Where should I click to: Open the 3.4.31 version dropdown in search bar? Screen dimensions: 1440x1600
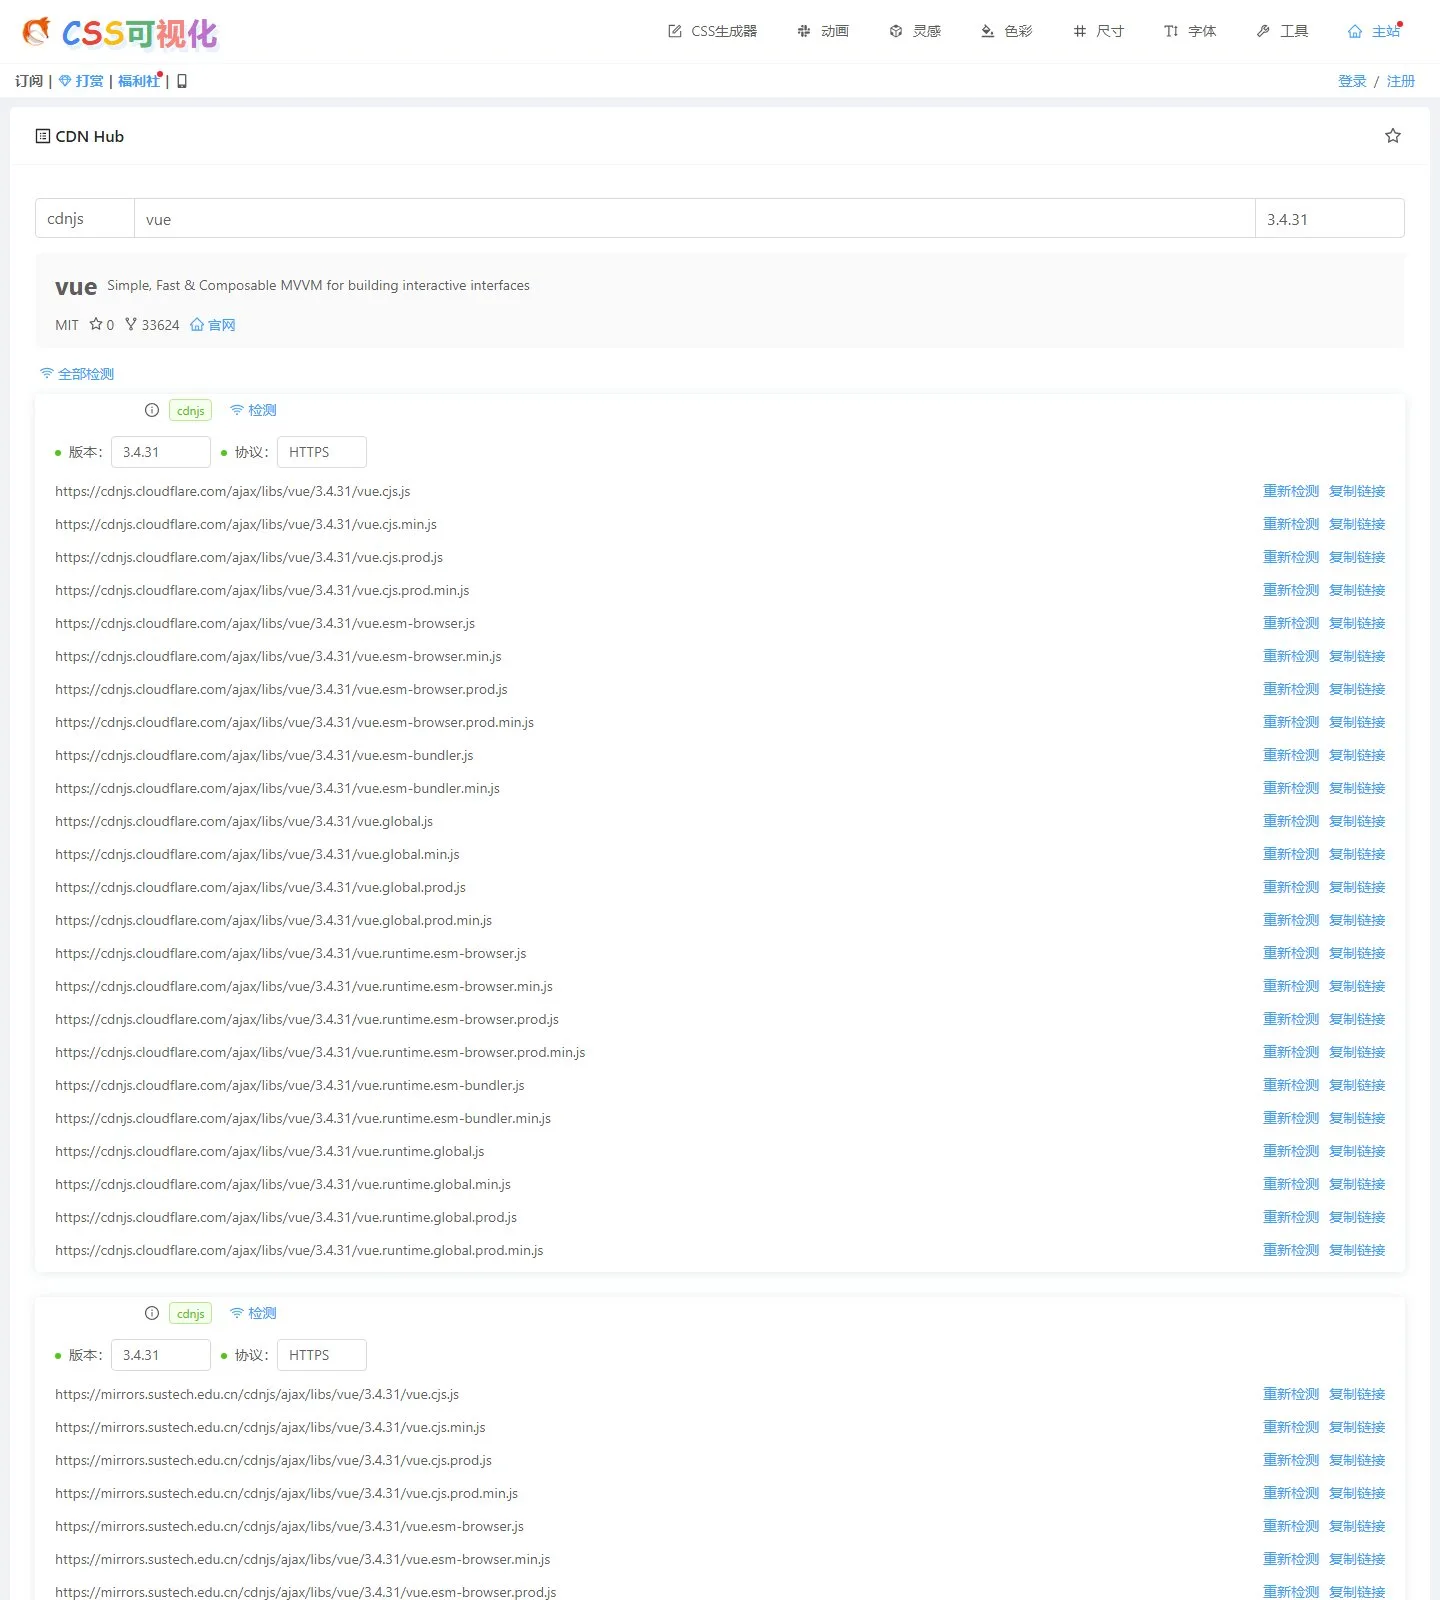coord(1330,218)
